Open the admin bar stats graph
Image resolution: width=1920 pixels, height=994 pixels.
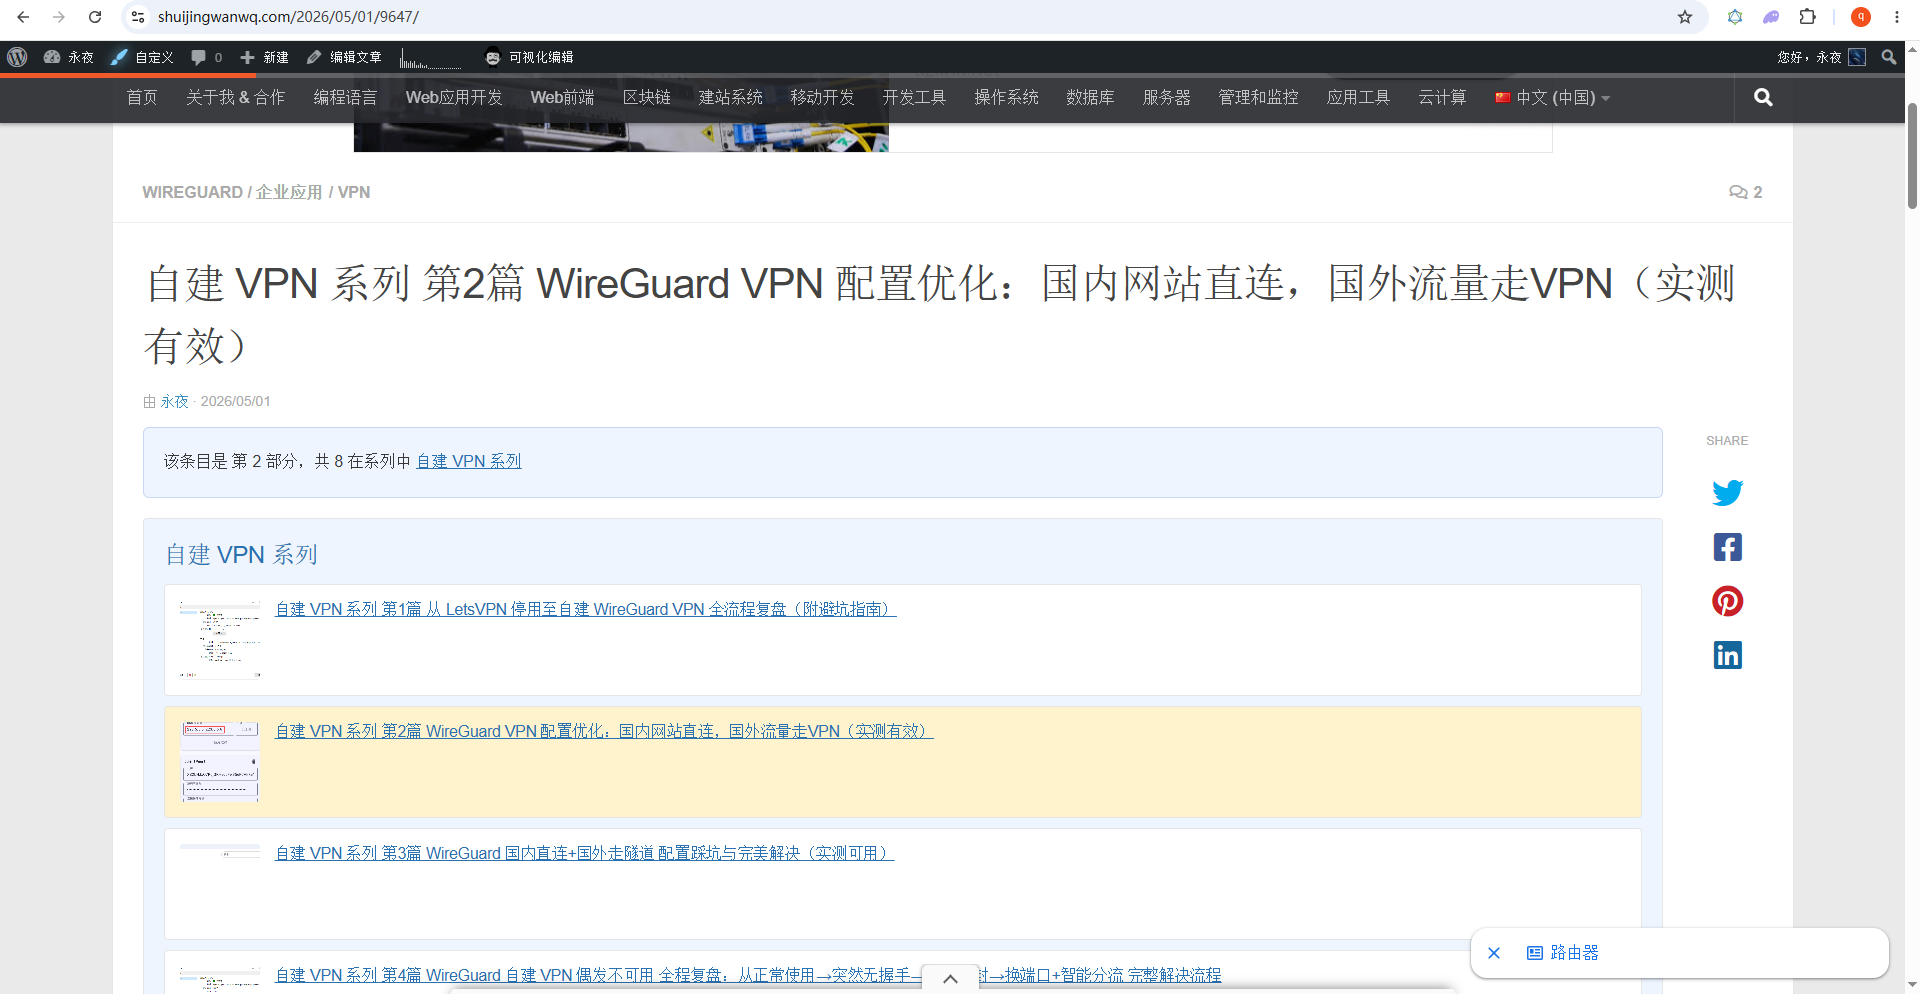[x=431, y=57]
